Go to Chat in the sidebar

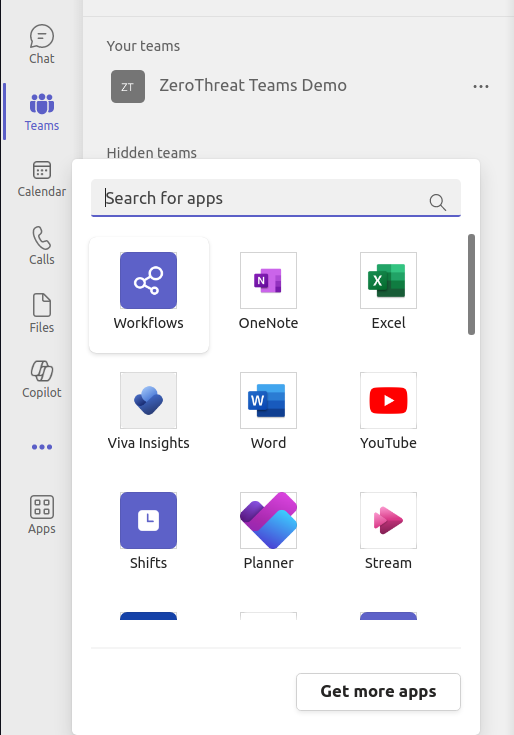[42, 45]
